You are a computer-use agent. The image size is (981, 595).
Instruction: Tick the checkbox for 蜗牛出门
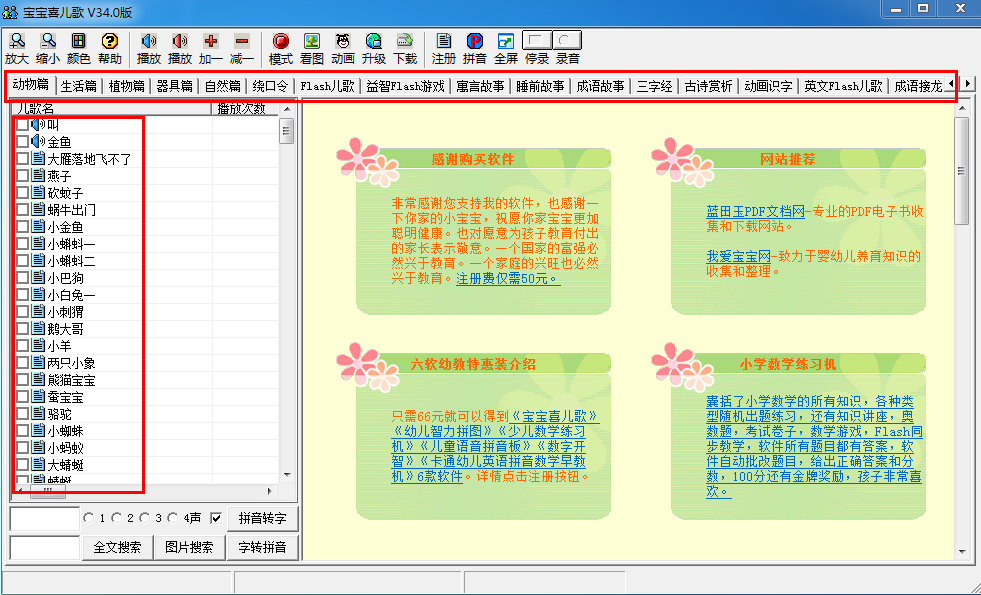click(x=22, y=209)
